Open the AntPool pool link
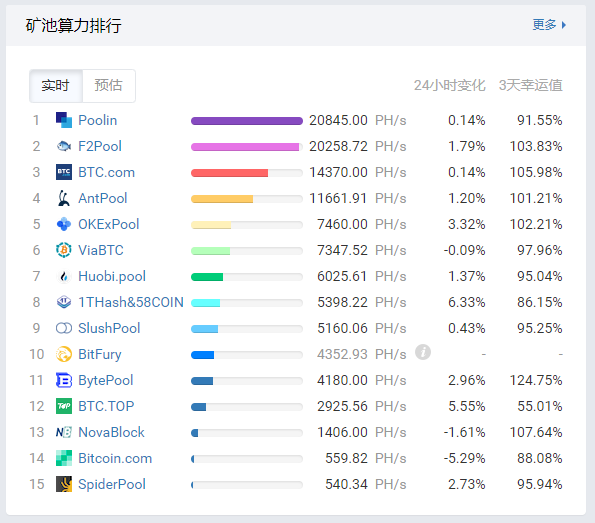 pyautogui.click(x=102, y=198)
